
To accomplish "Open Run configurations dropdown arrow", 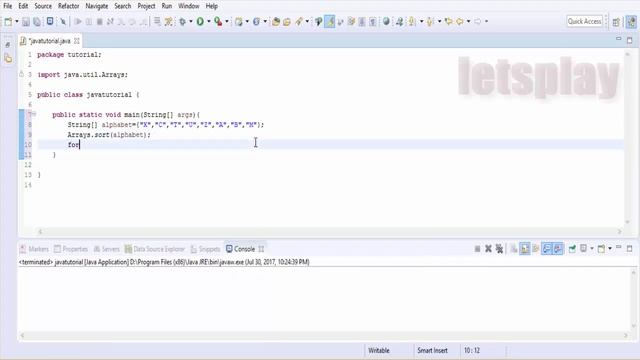I will click(209, 22).
